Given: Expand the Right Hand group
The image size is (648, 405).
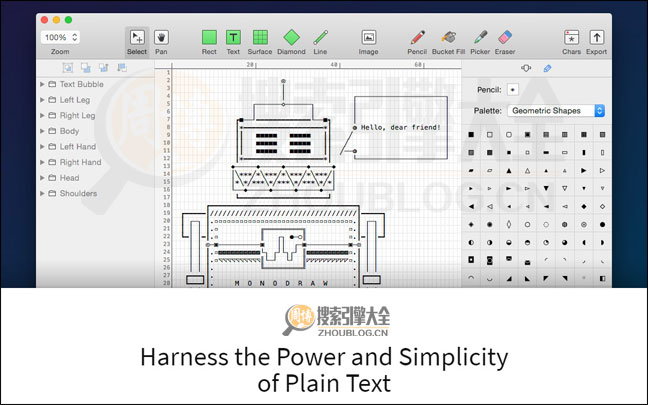Looking at the screenshot, I should click(x=42, y=162).
